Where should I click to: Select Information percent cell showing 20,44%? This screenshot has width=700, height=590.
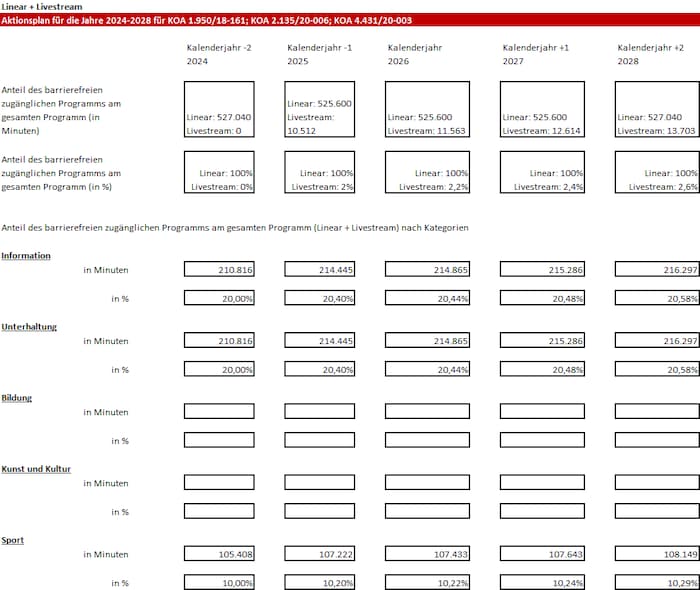click(x=427, y=298)
